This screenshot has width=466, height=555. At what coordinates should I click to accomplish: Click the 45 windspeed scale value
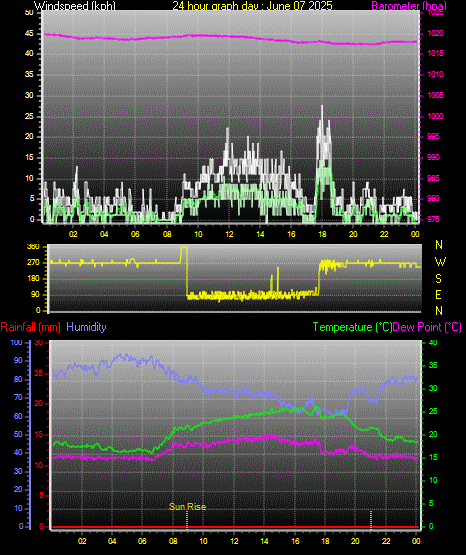[x=29, y=34]
